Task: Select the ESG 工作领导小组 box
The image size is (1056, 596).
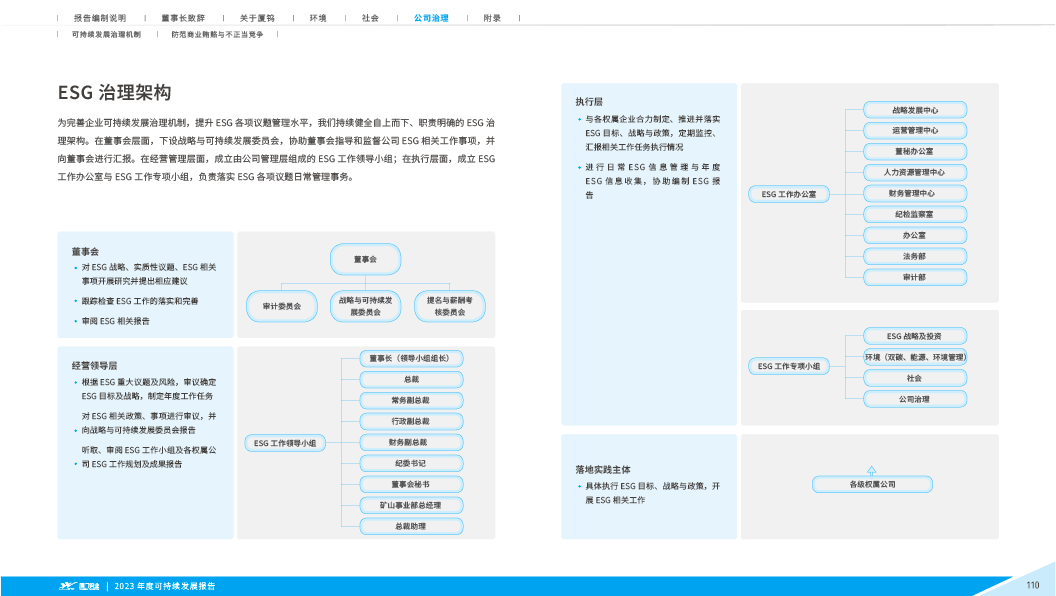Action: click(x=285, y=442)
